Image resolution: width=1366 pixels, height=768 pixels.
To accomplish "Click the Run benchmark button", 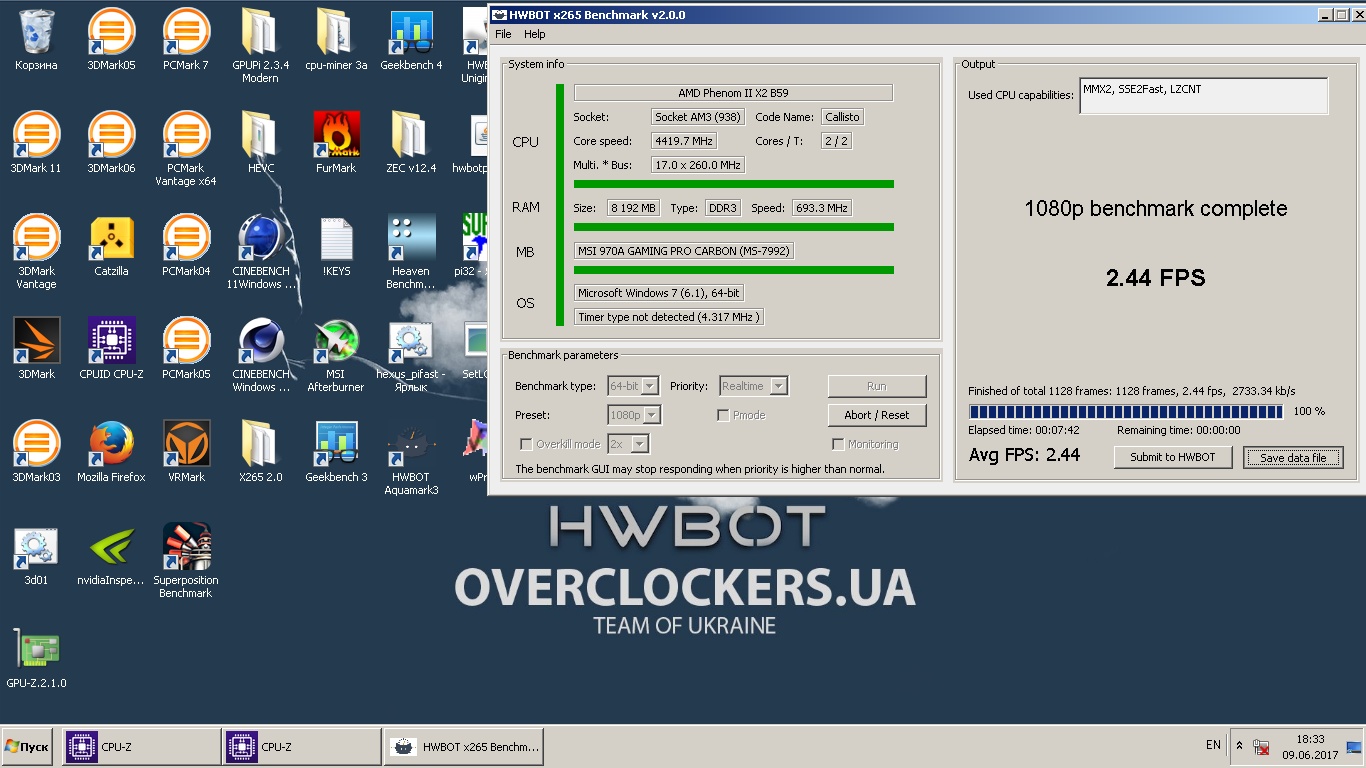I will [877, 386].
